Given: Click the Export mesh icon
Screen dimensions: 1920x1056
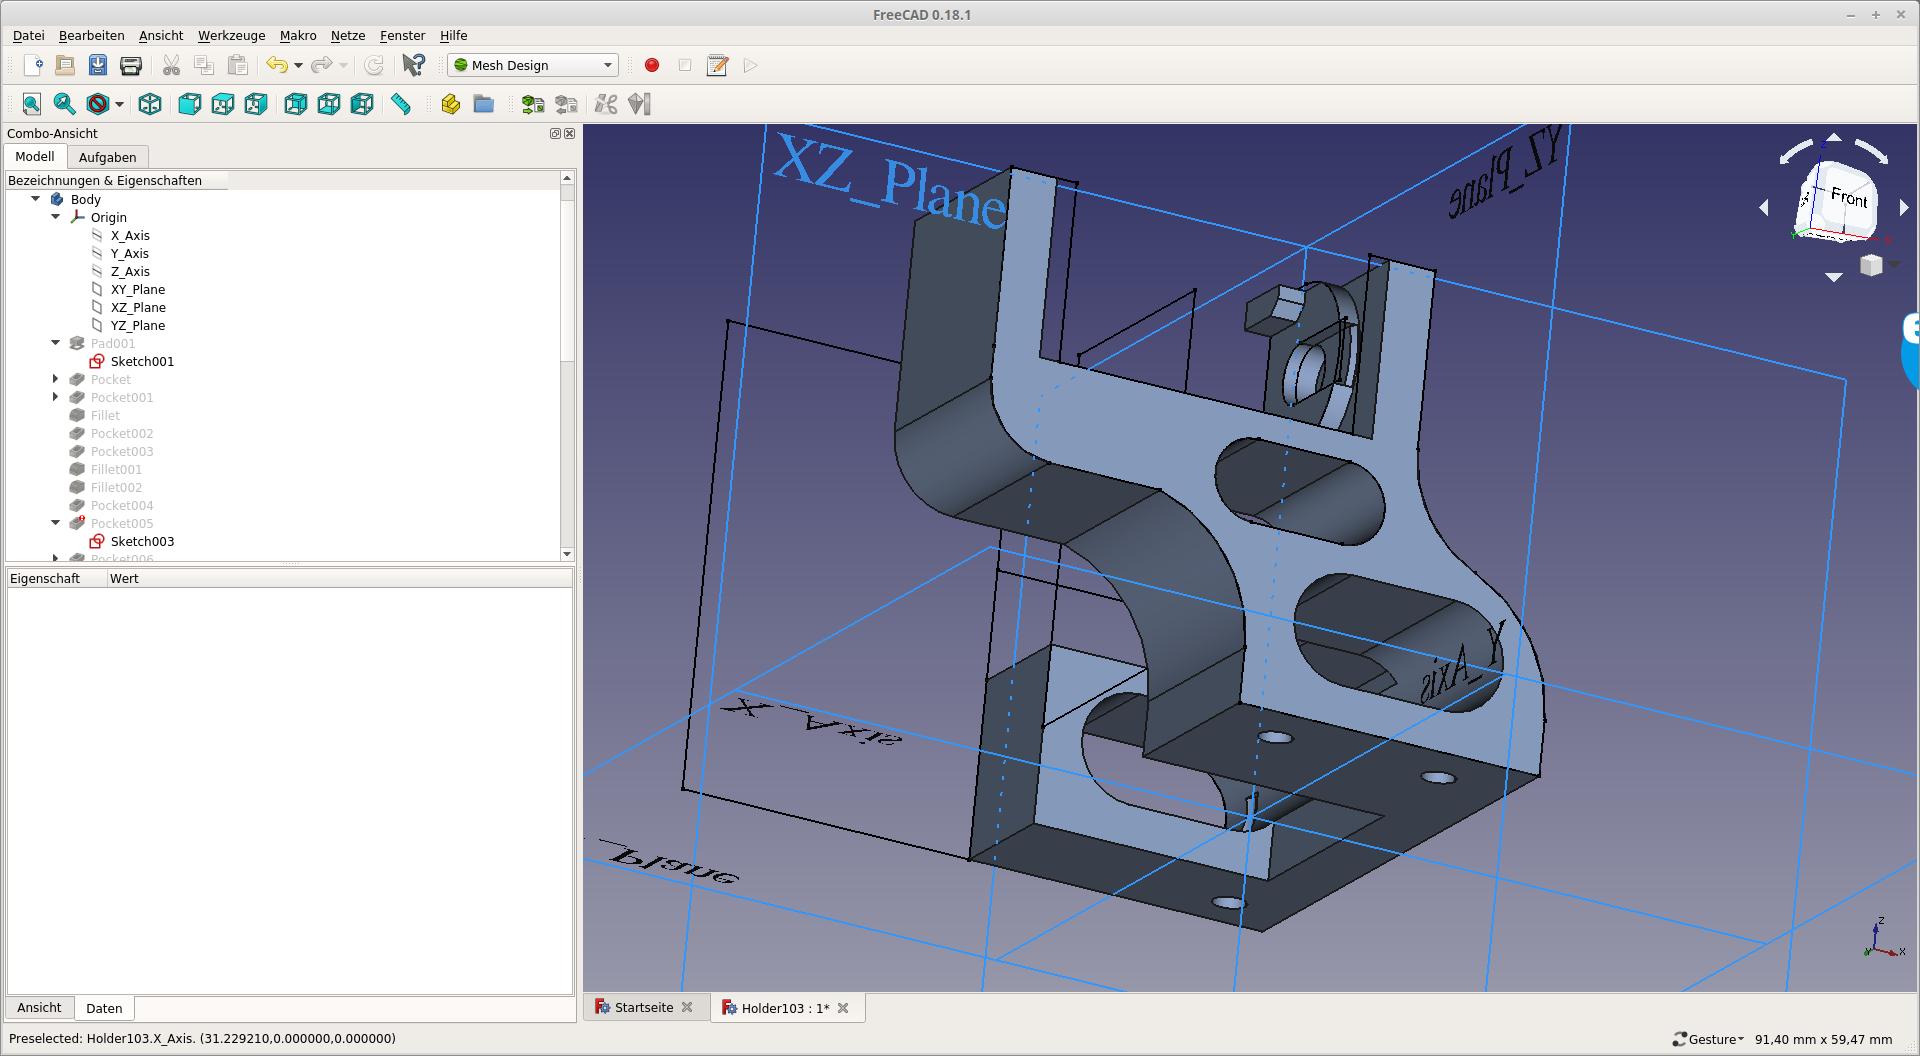Looking at the screenshot, I should tap(566, 104).
